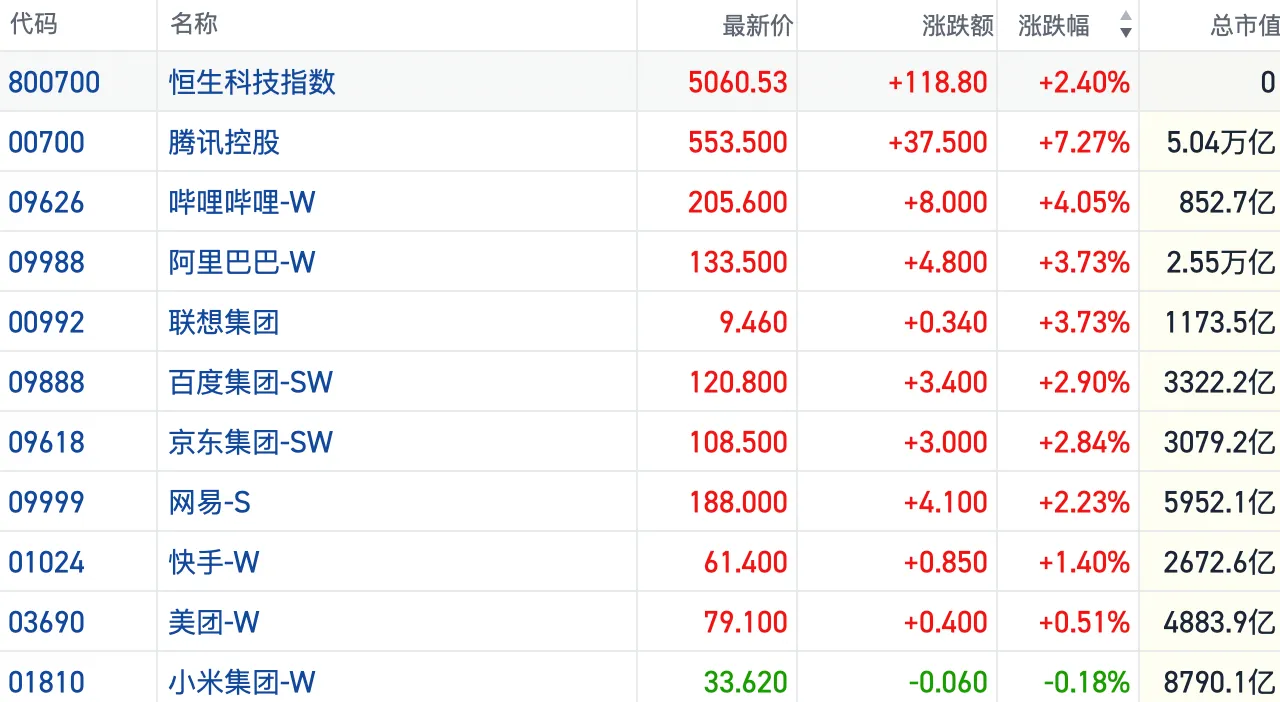Click the descending sort arrow beside 涨跌幅

click(1125, 33)
